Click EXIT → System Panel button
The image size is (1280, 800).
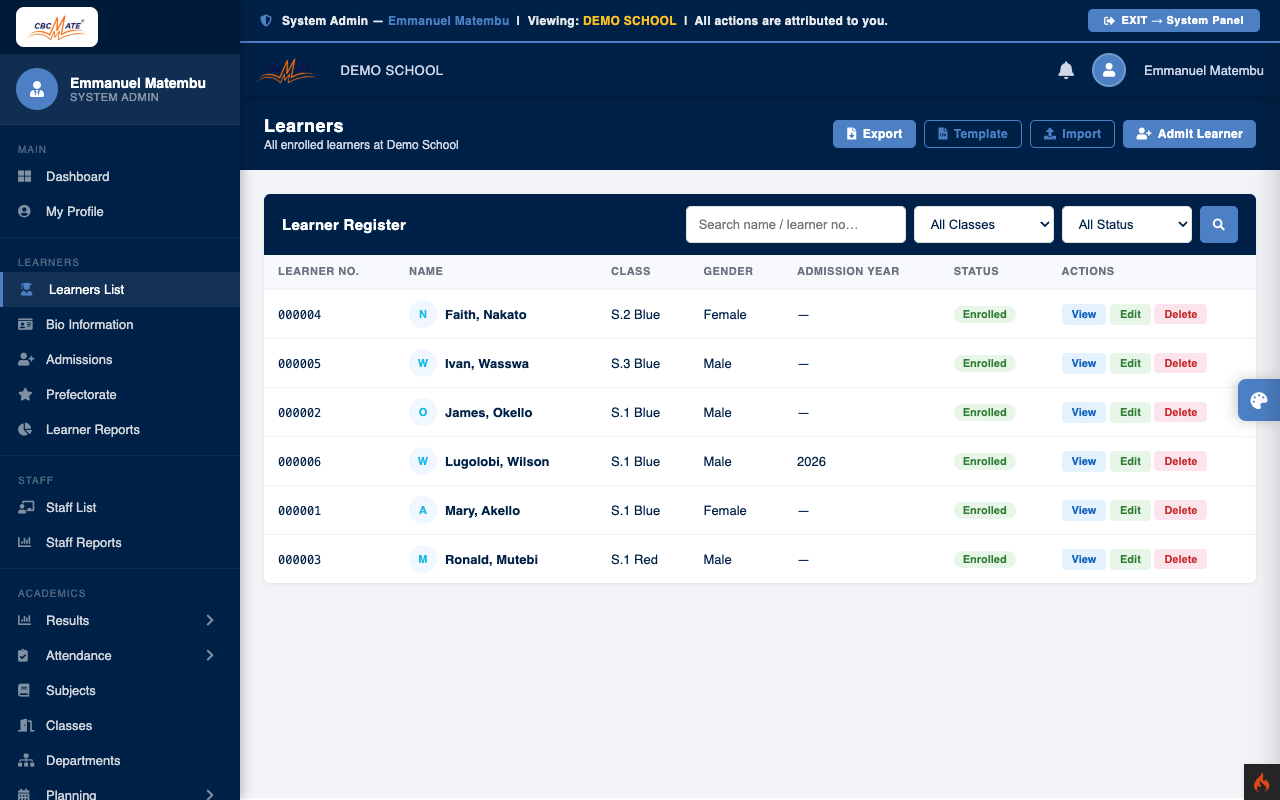pos(1174,20)
